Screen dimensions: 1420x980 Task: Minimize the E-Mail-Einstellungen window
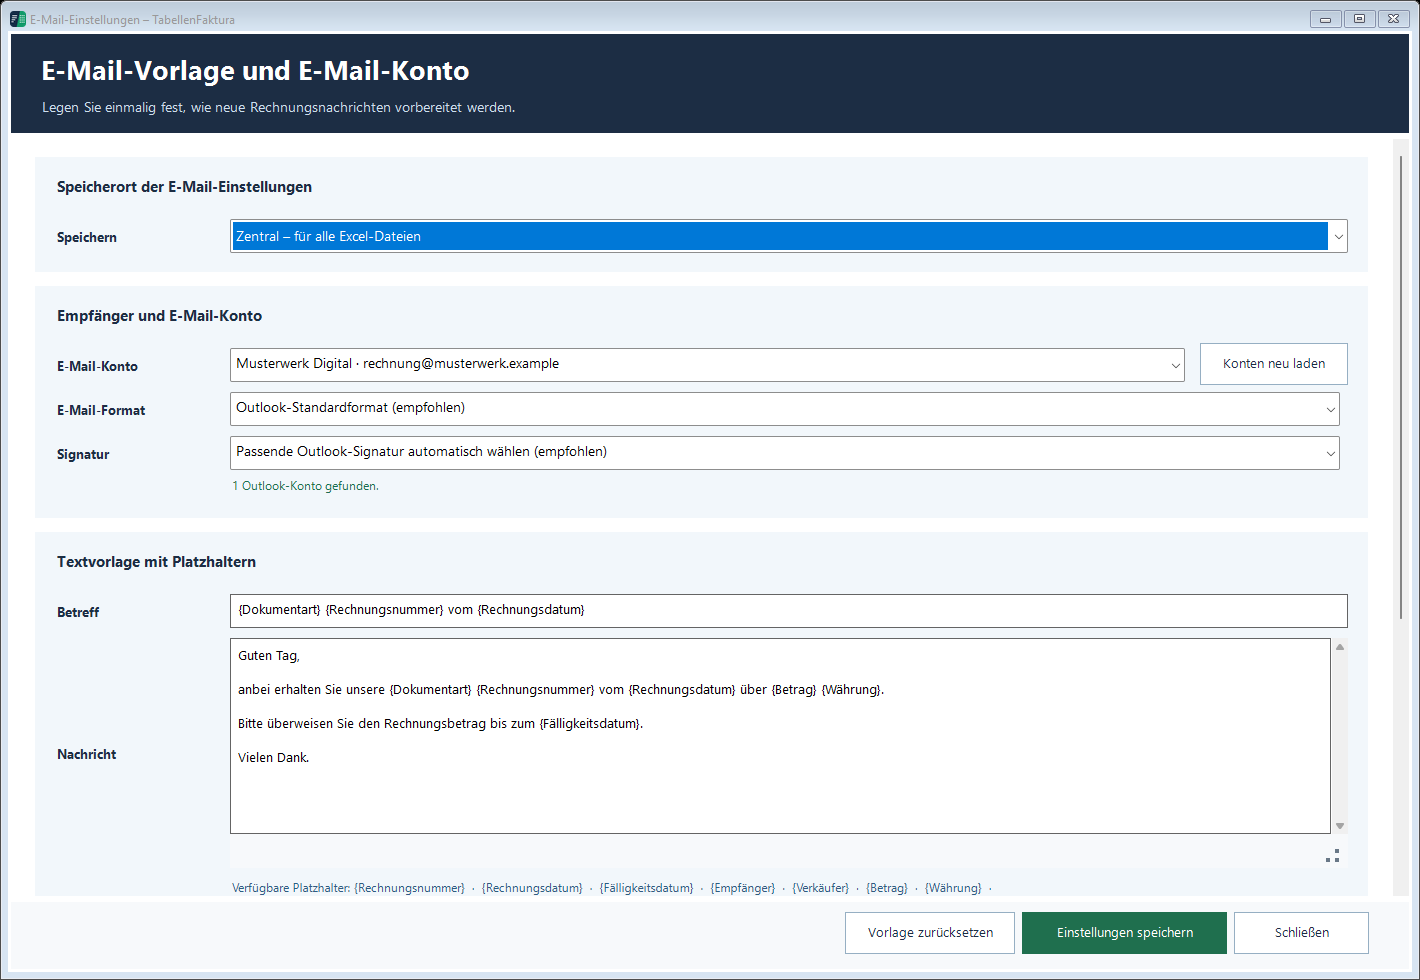pos(1325,19)
